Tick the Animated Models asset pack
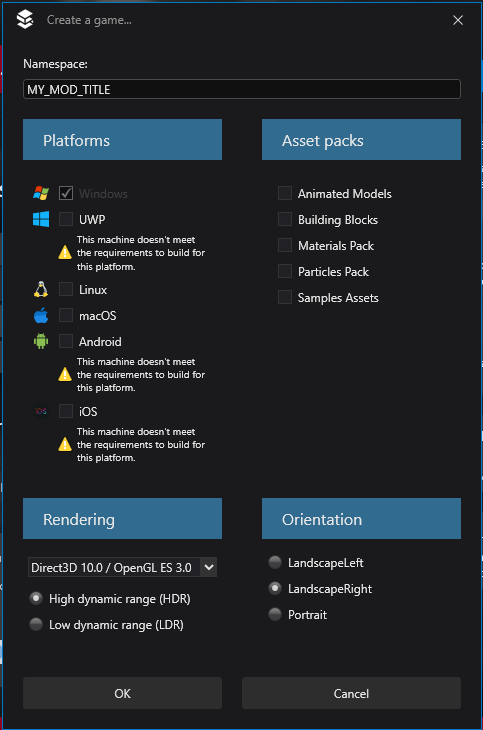The image size is (483, 730). [285, 193]
